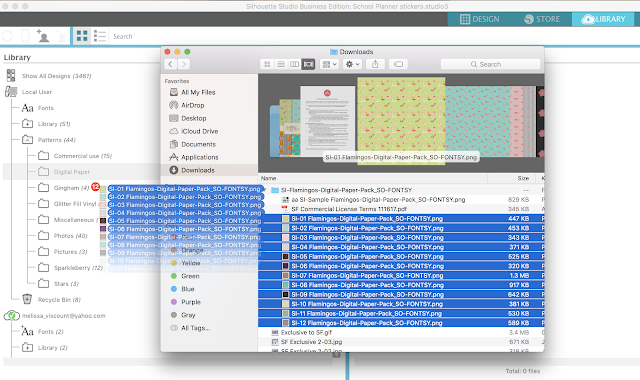Click the Gingham folder icon
Image resolution: width=640 pixels, height=380 pixels.
point(43,188)
